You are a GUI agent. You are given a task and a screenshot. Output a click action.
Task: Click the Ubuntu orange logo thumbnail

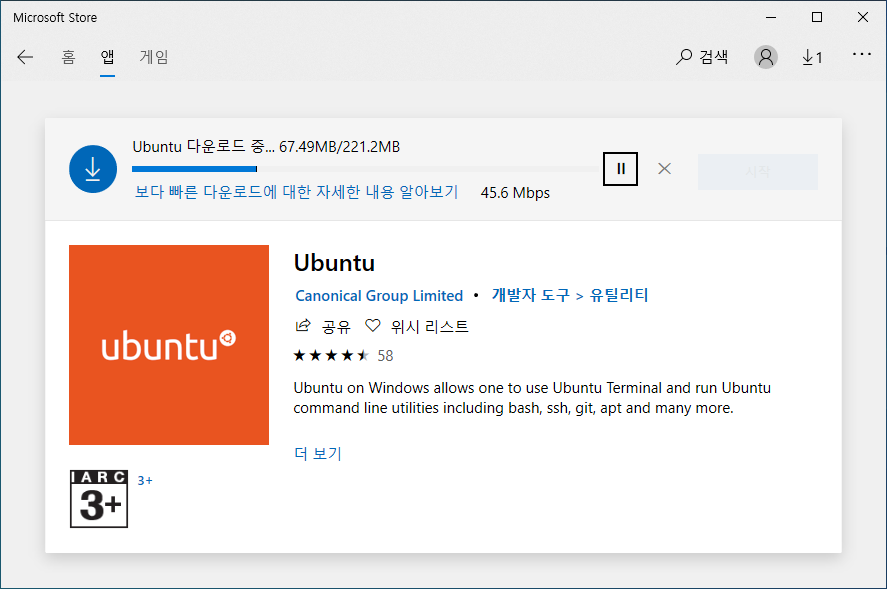(x=169, y=345)
